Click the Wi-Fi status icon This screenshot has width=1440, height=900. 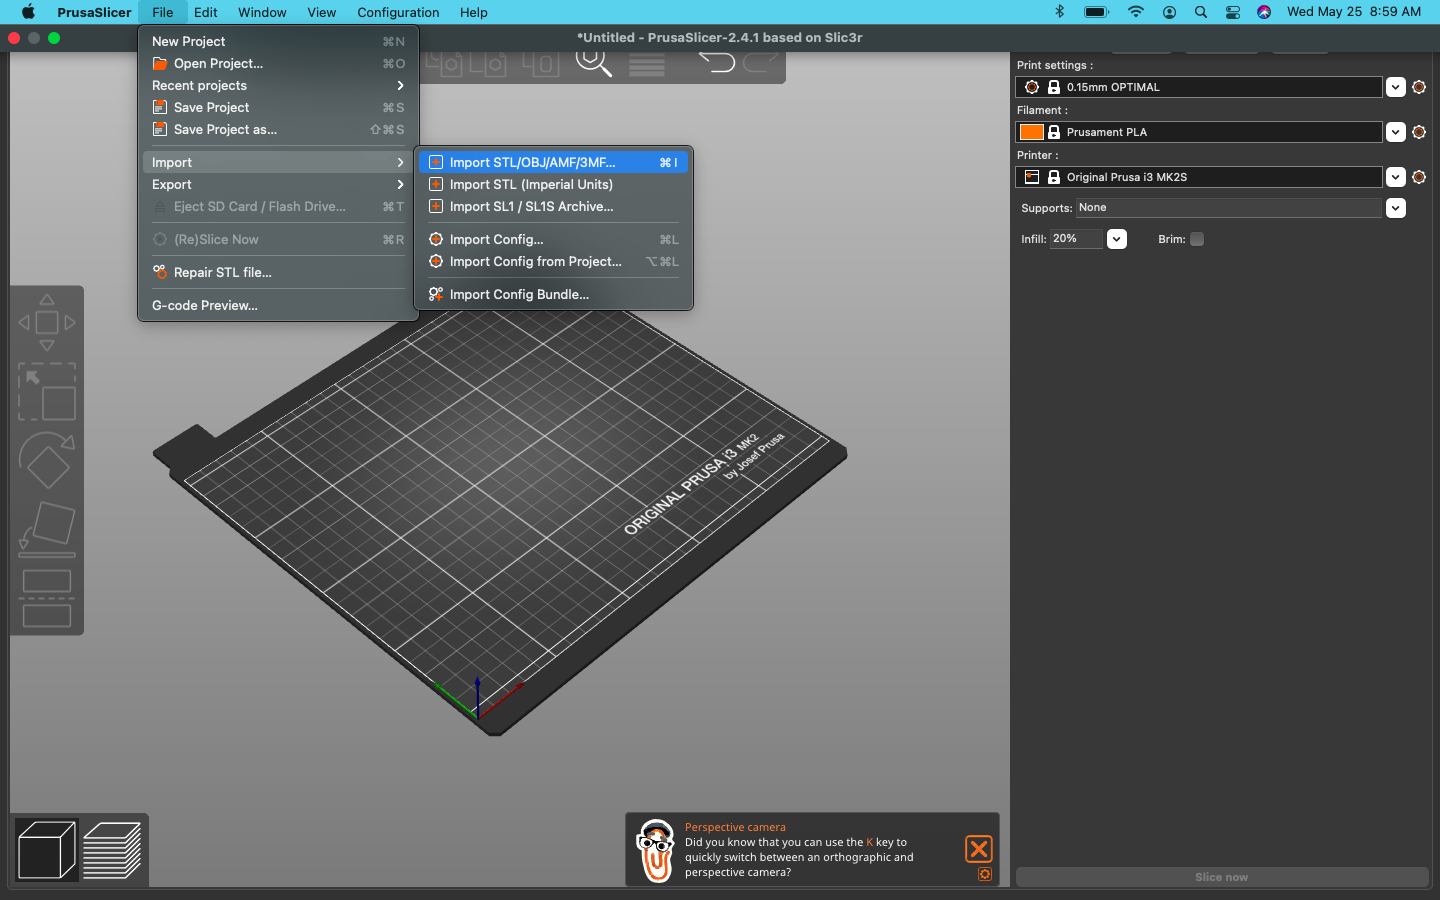[1135, 12]
